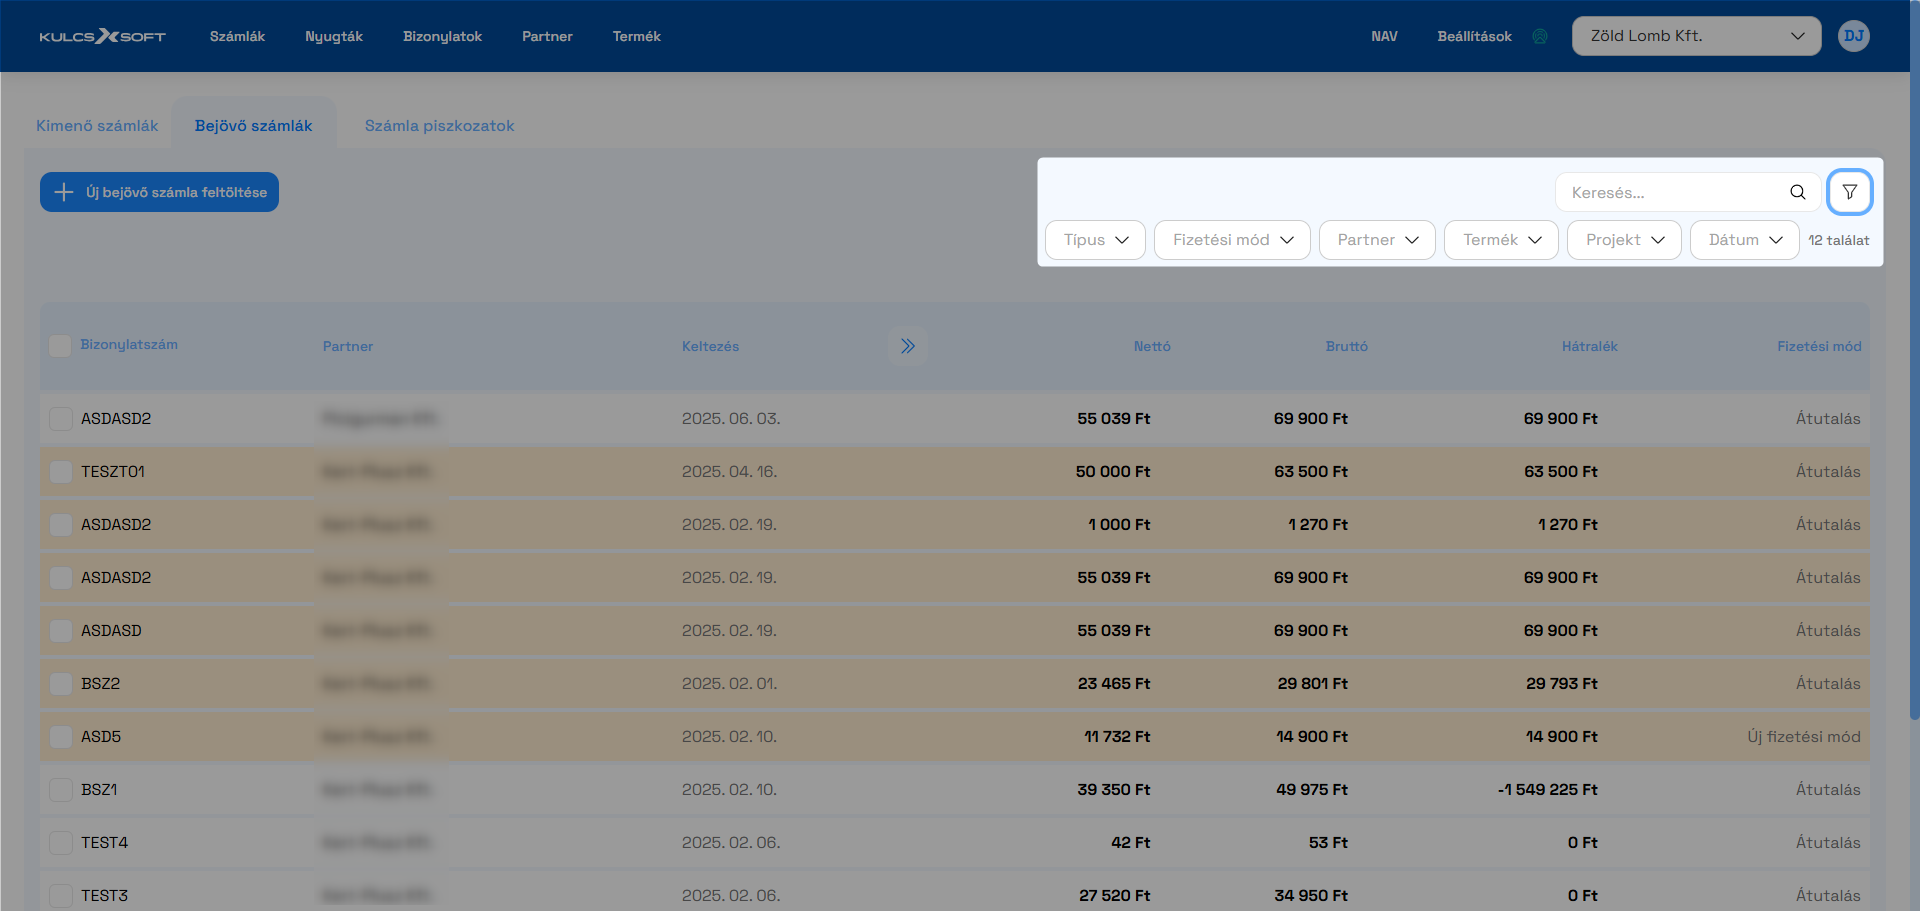Select the Bejövő számlák tab
Image resolution: width=1920 pixels, height=911 pixels.
point(253,126)
